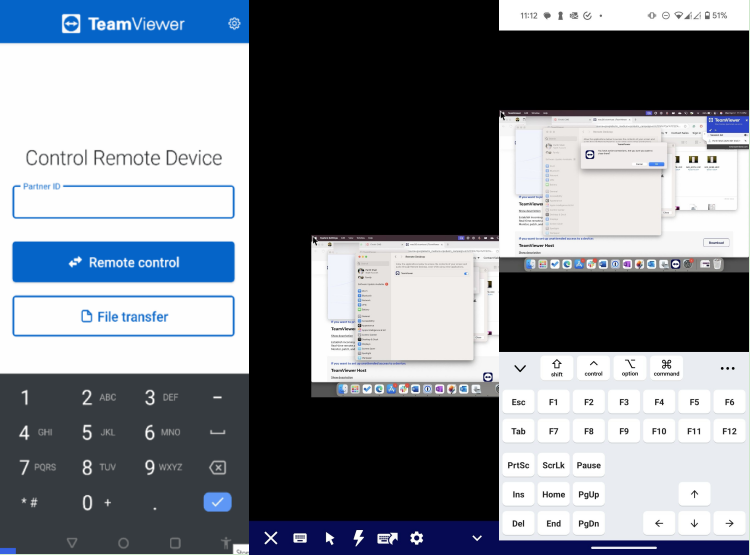Tap the up arrow key
This screenshot has width=750, height=555.
click(695, 494)
